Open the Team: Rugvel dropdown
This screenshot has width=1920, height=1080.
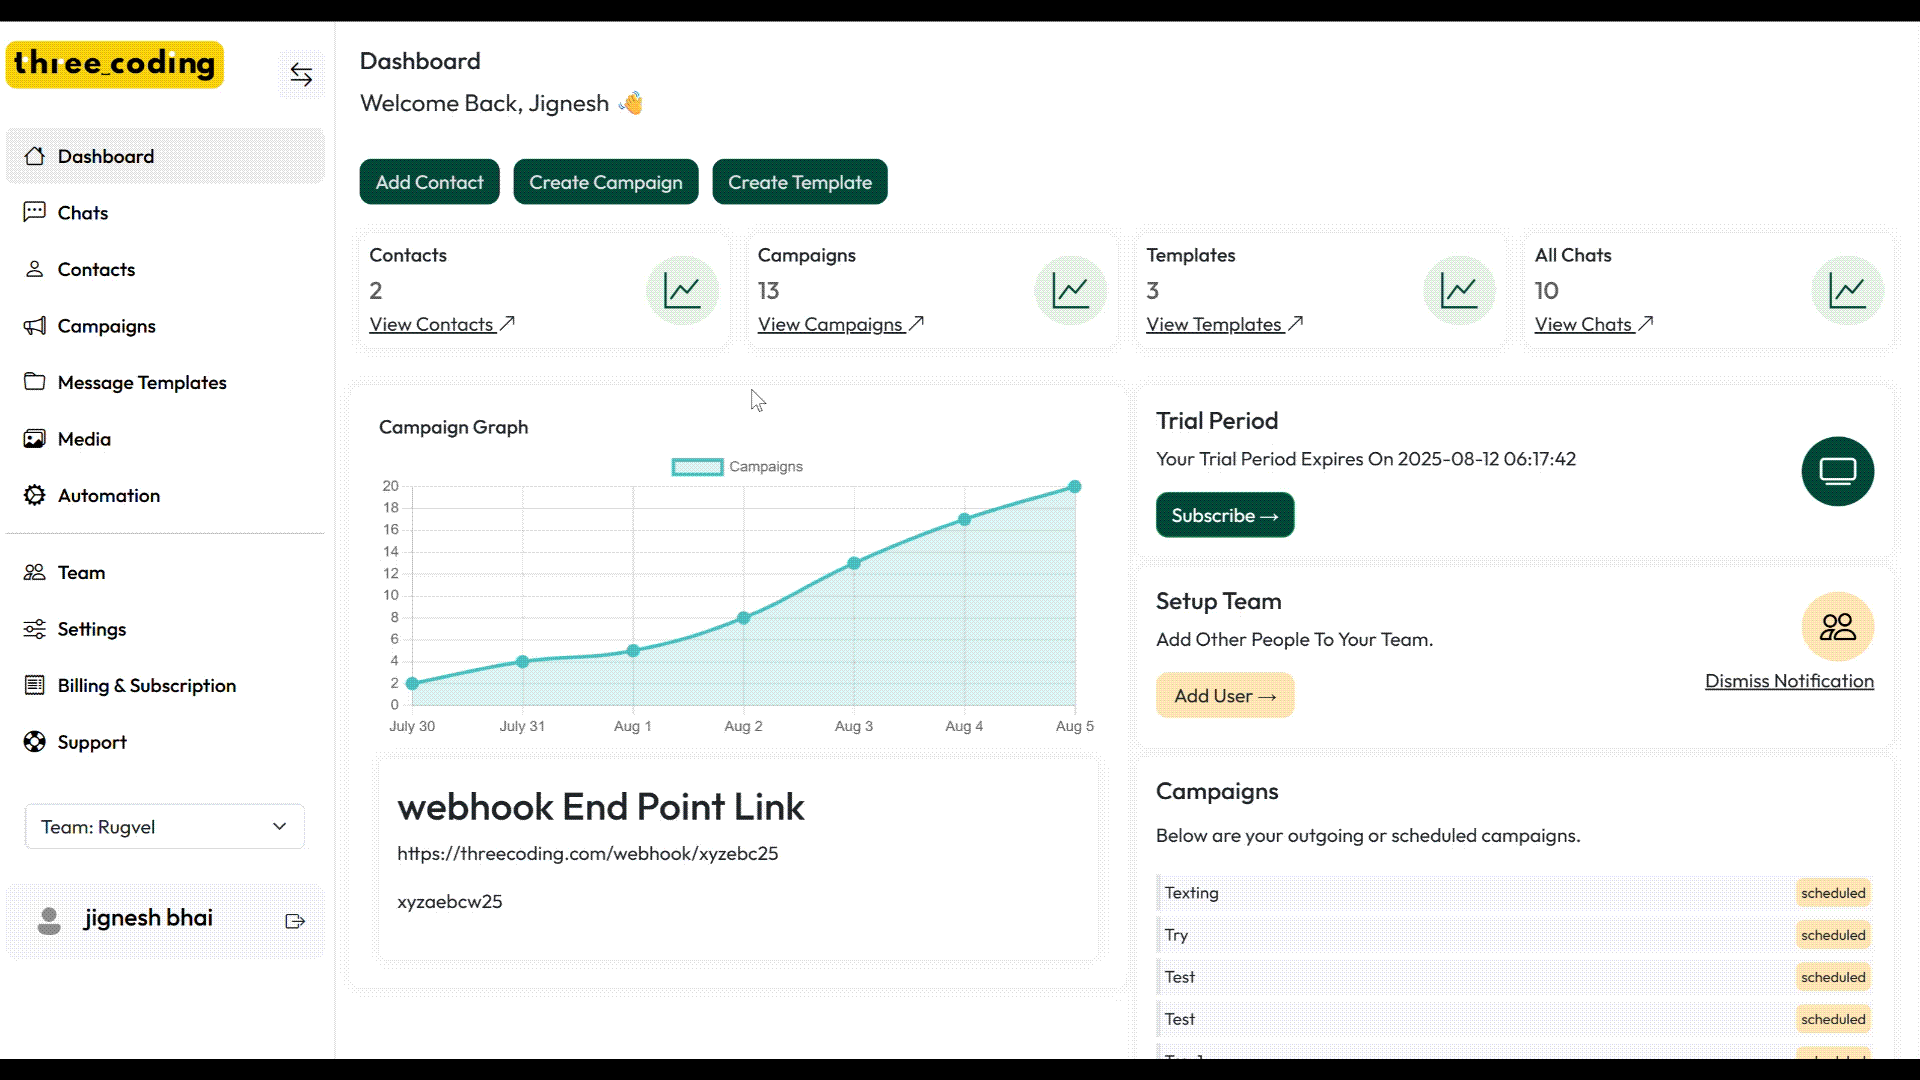[165, 827]
